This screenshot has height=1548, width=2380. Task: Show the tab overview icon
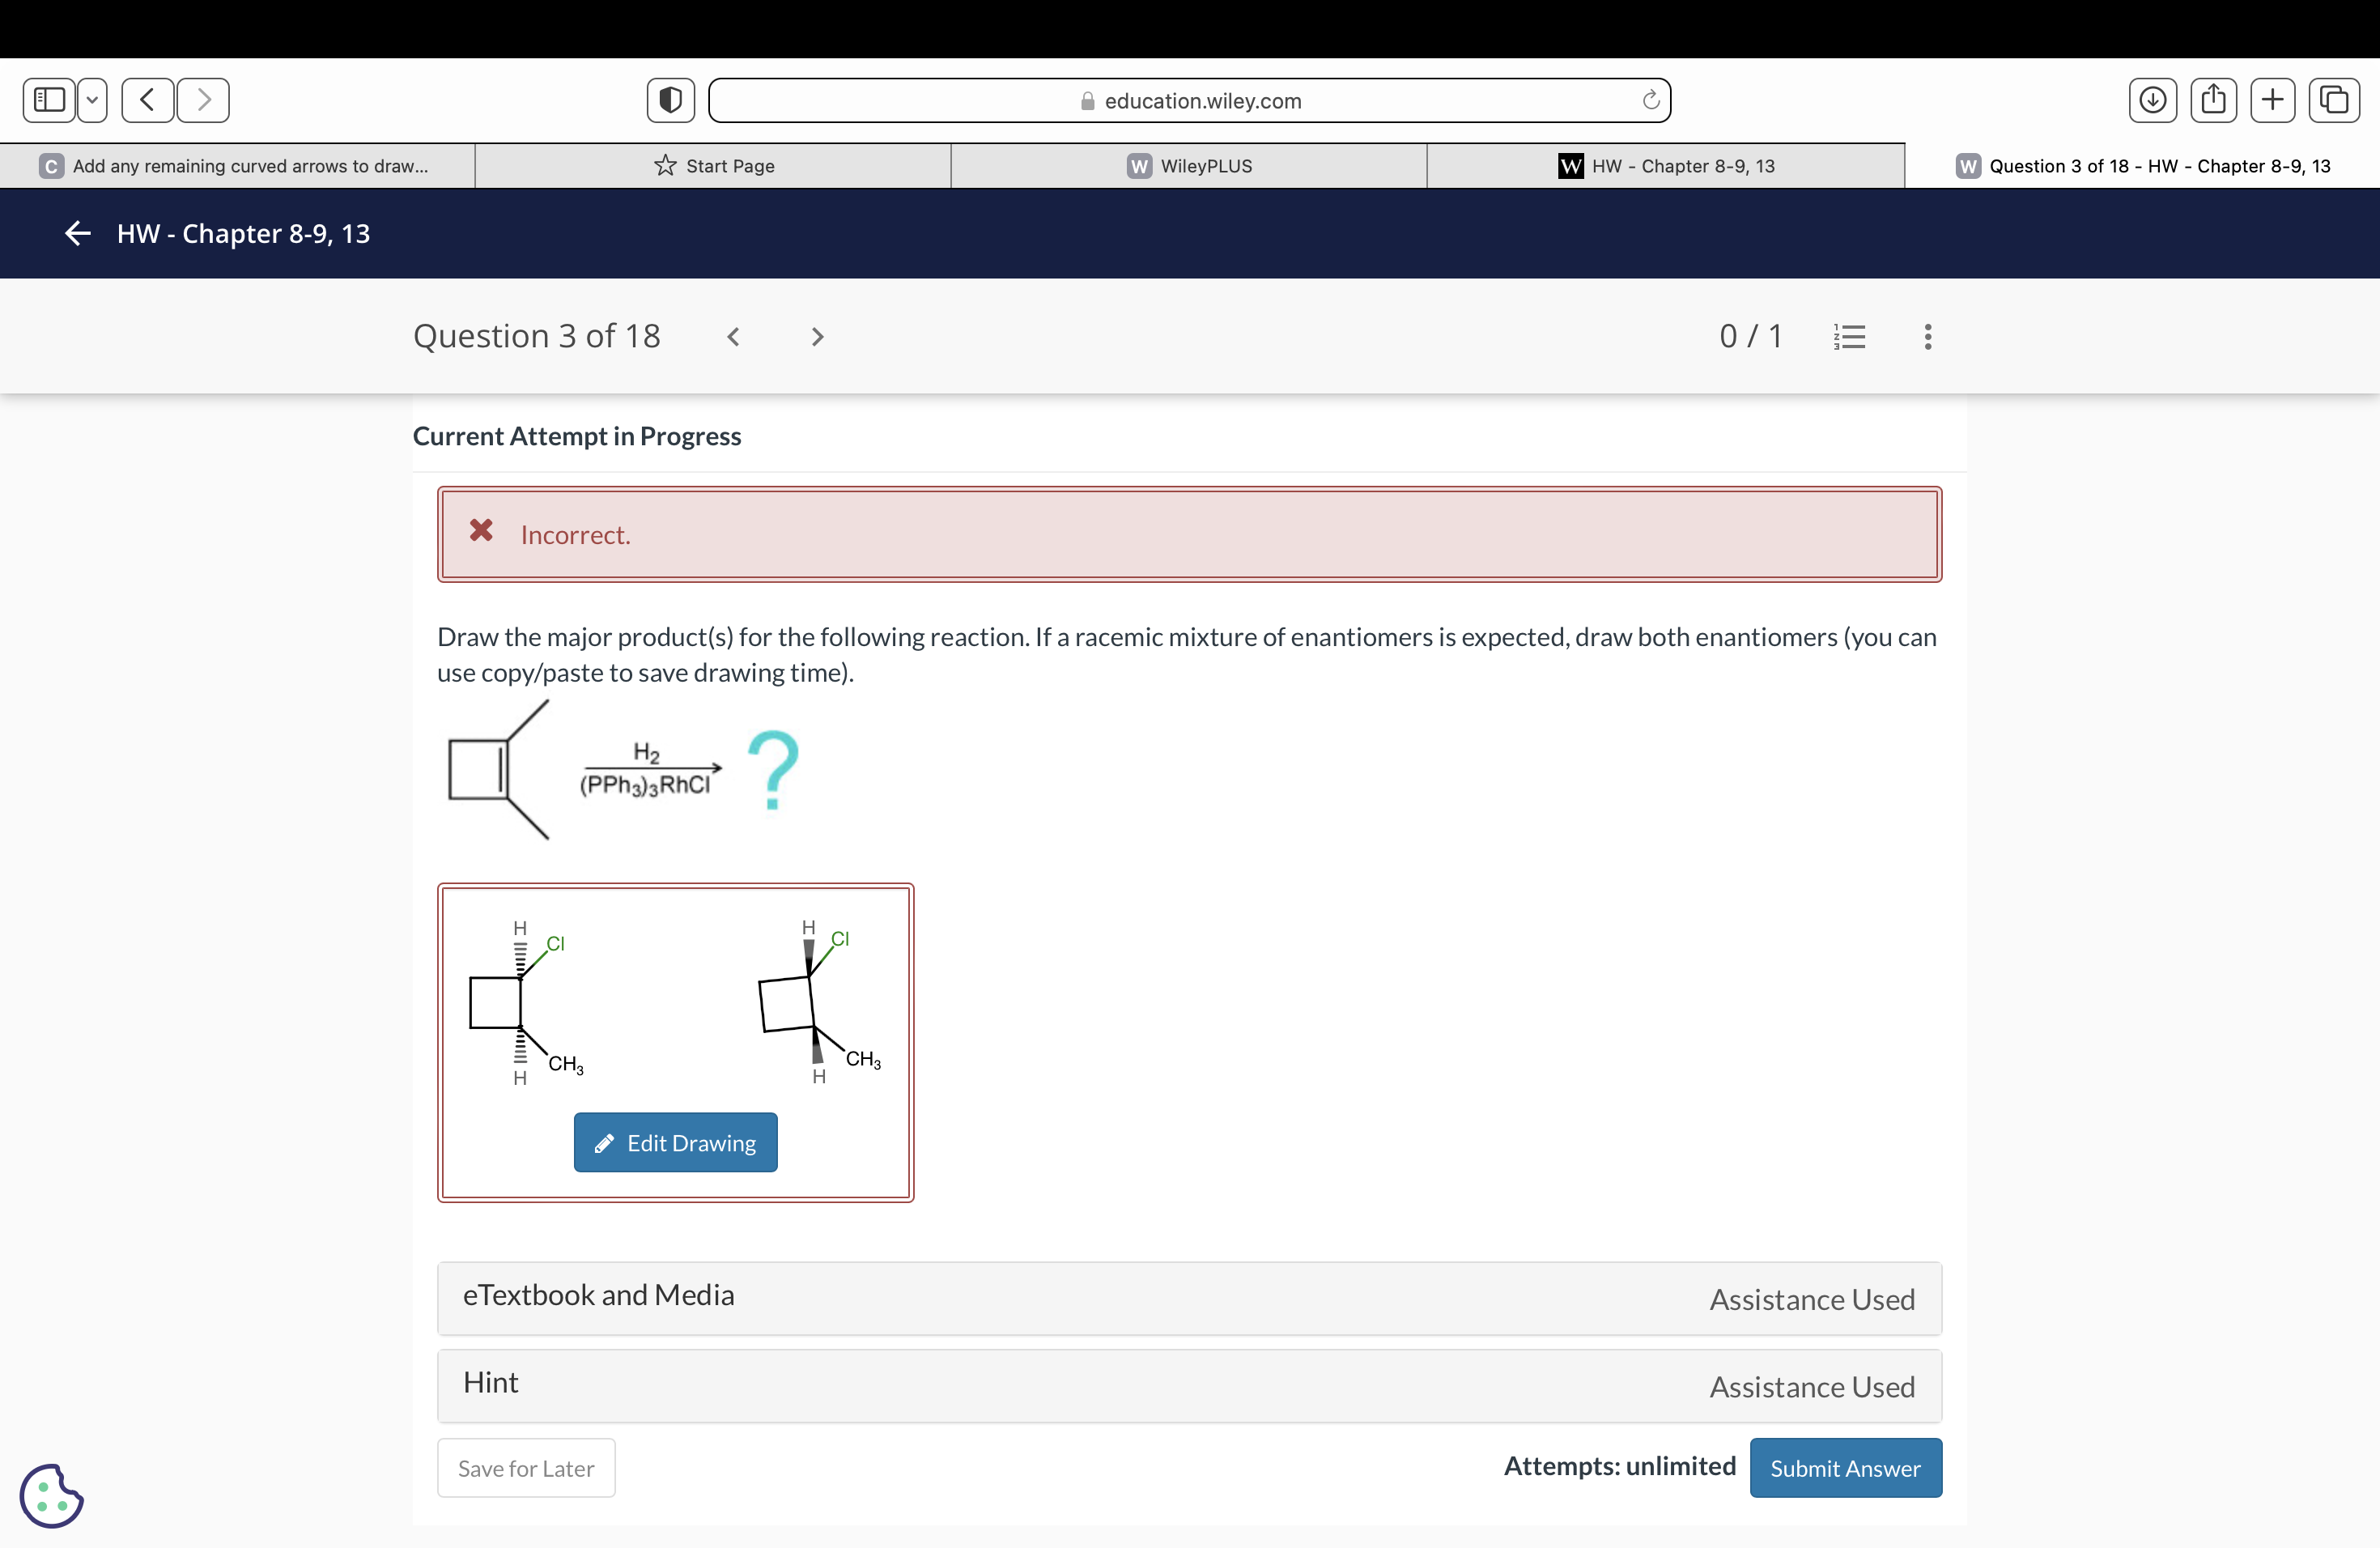point(2334,99)
